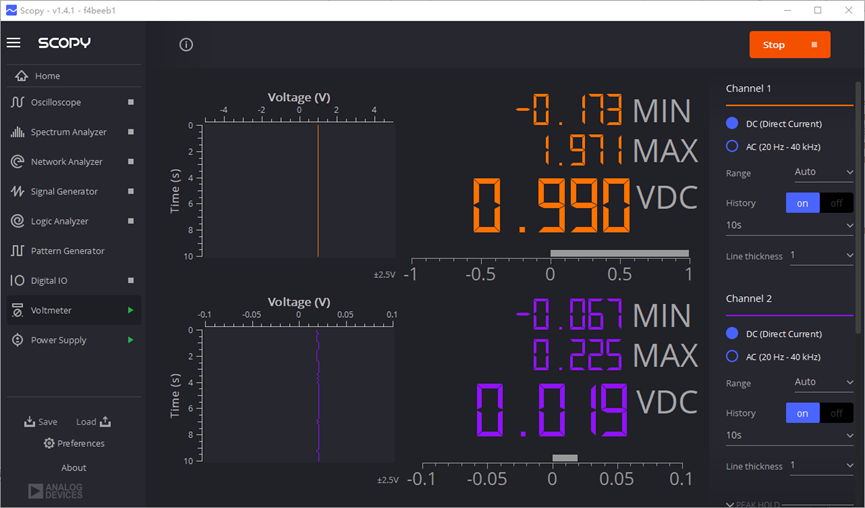This screenshot has height=508, width=865.
Task: Click the Power Supply icon
Action: [18, 340]
